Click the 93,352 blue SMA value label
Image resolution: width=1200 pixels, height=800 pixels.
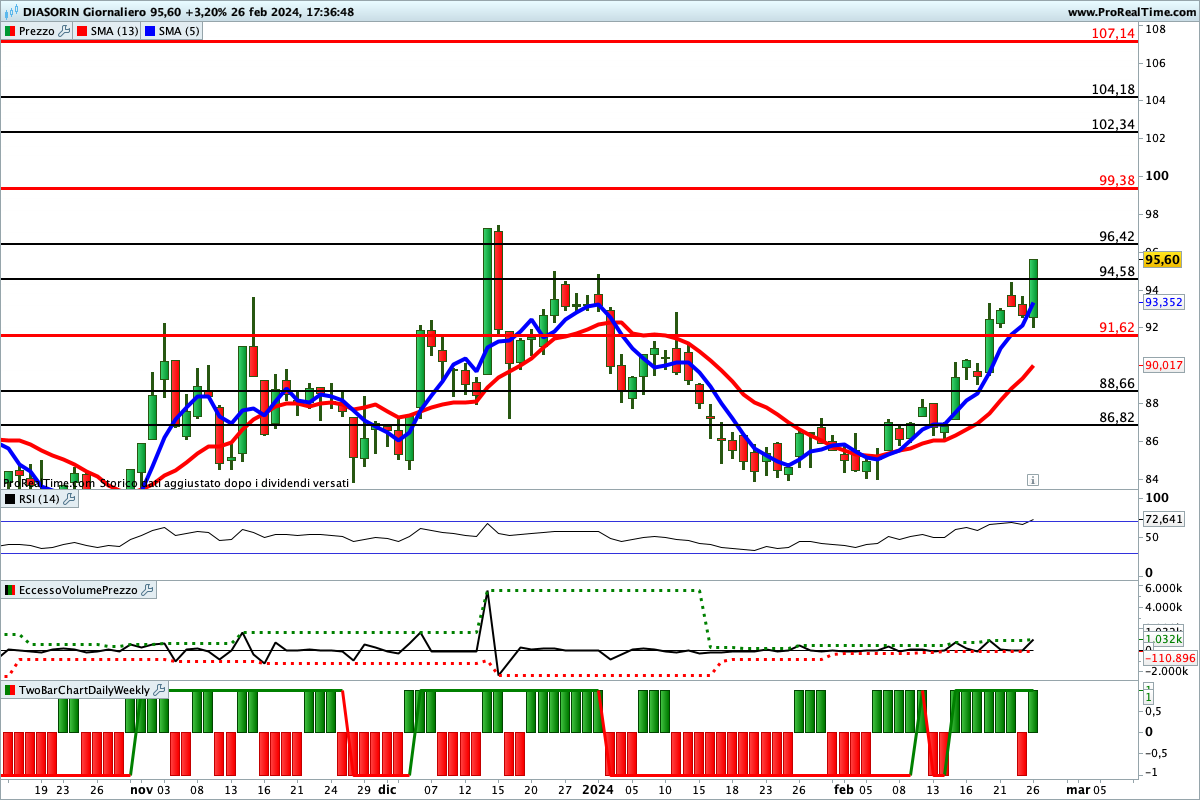pyautogui.click(x=1163, y=302)
